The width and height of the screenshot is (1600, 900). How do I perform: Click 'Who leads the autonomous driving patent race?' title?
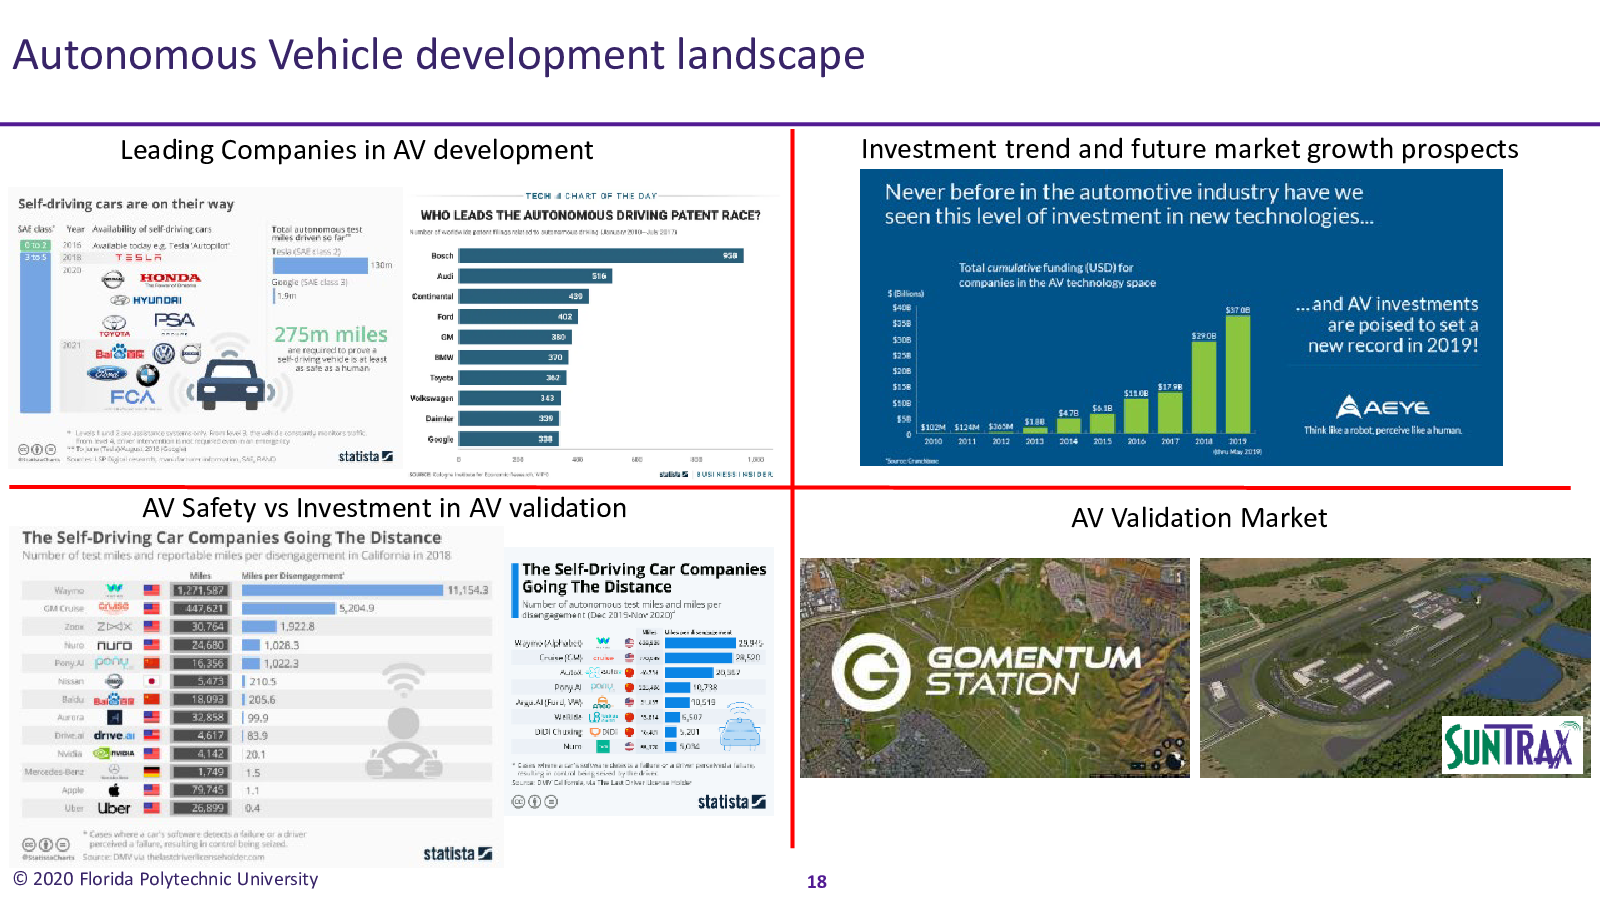tap(590, 215)
